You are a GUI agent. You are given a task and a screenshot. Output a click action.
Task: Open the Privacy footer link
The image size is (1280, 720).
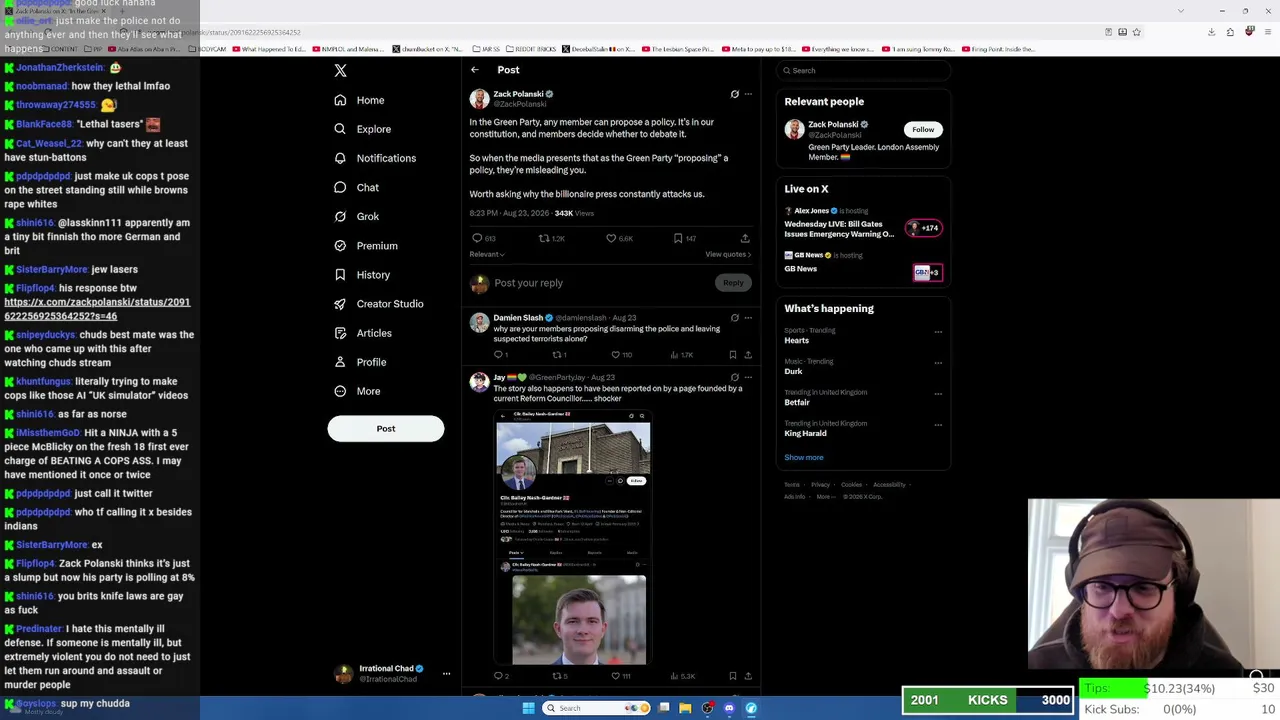click(x=820, y=485)
